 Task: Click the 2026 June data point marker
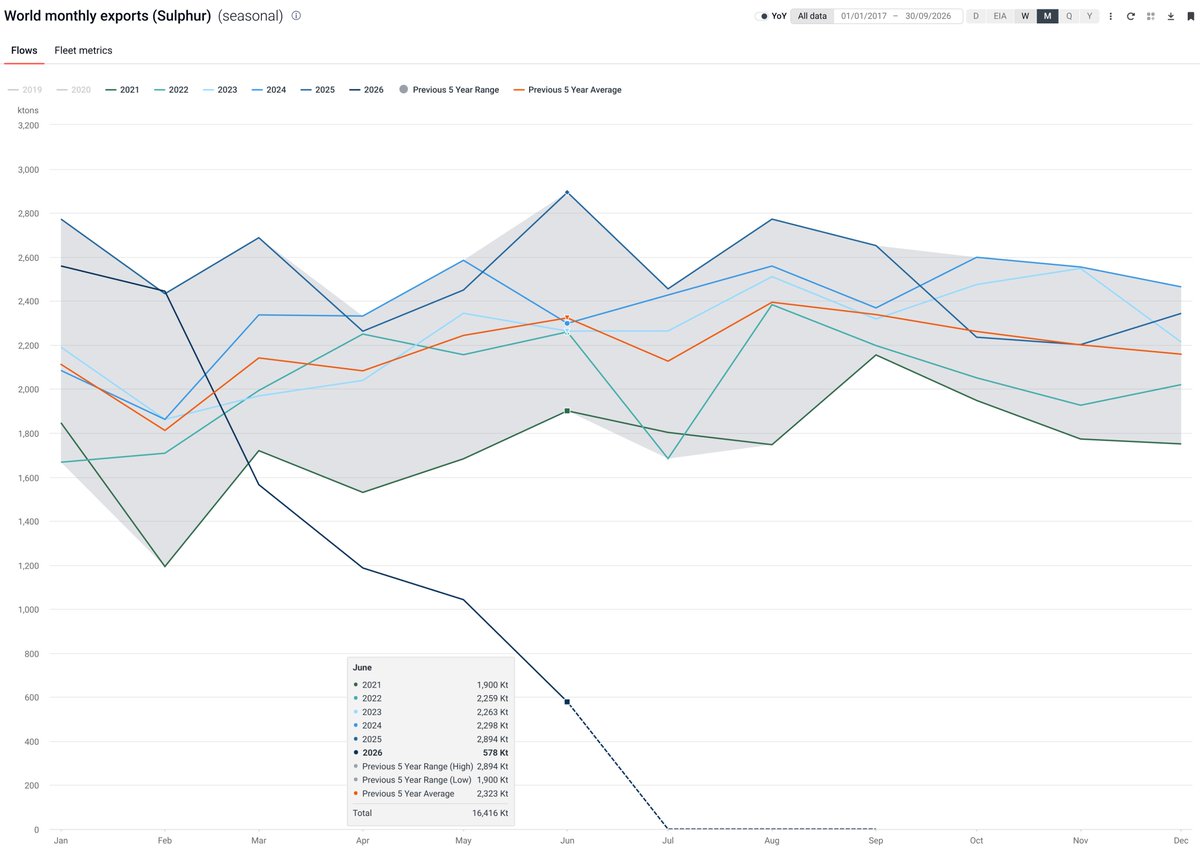point(567,702)
